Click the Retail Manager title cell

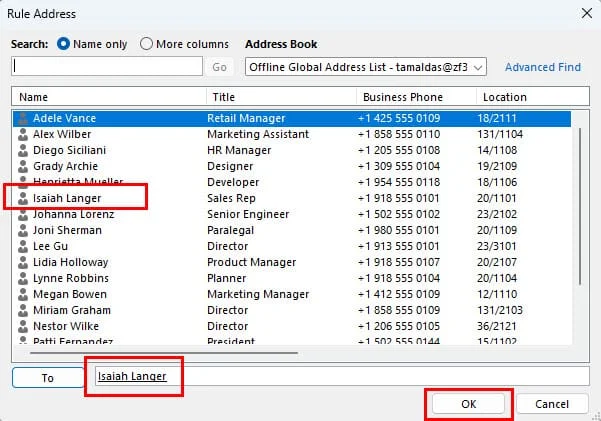(246, 118)
